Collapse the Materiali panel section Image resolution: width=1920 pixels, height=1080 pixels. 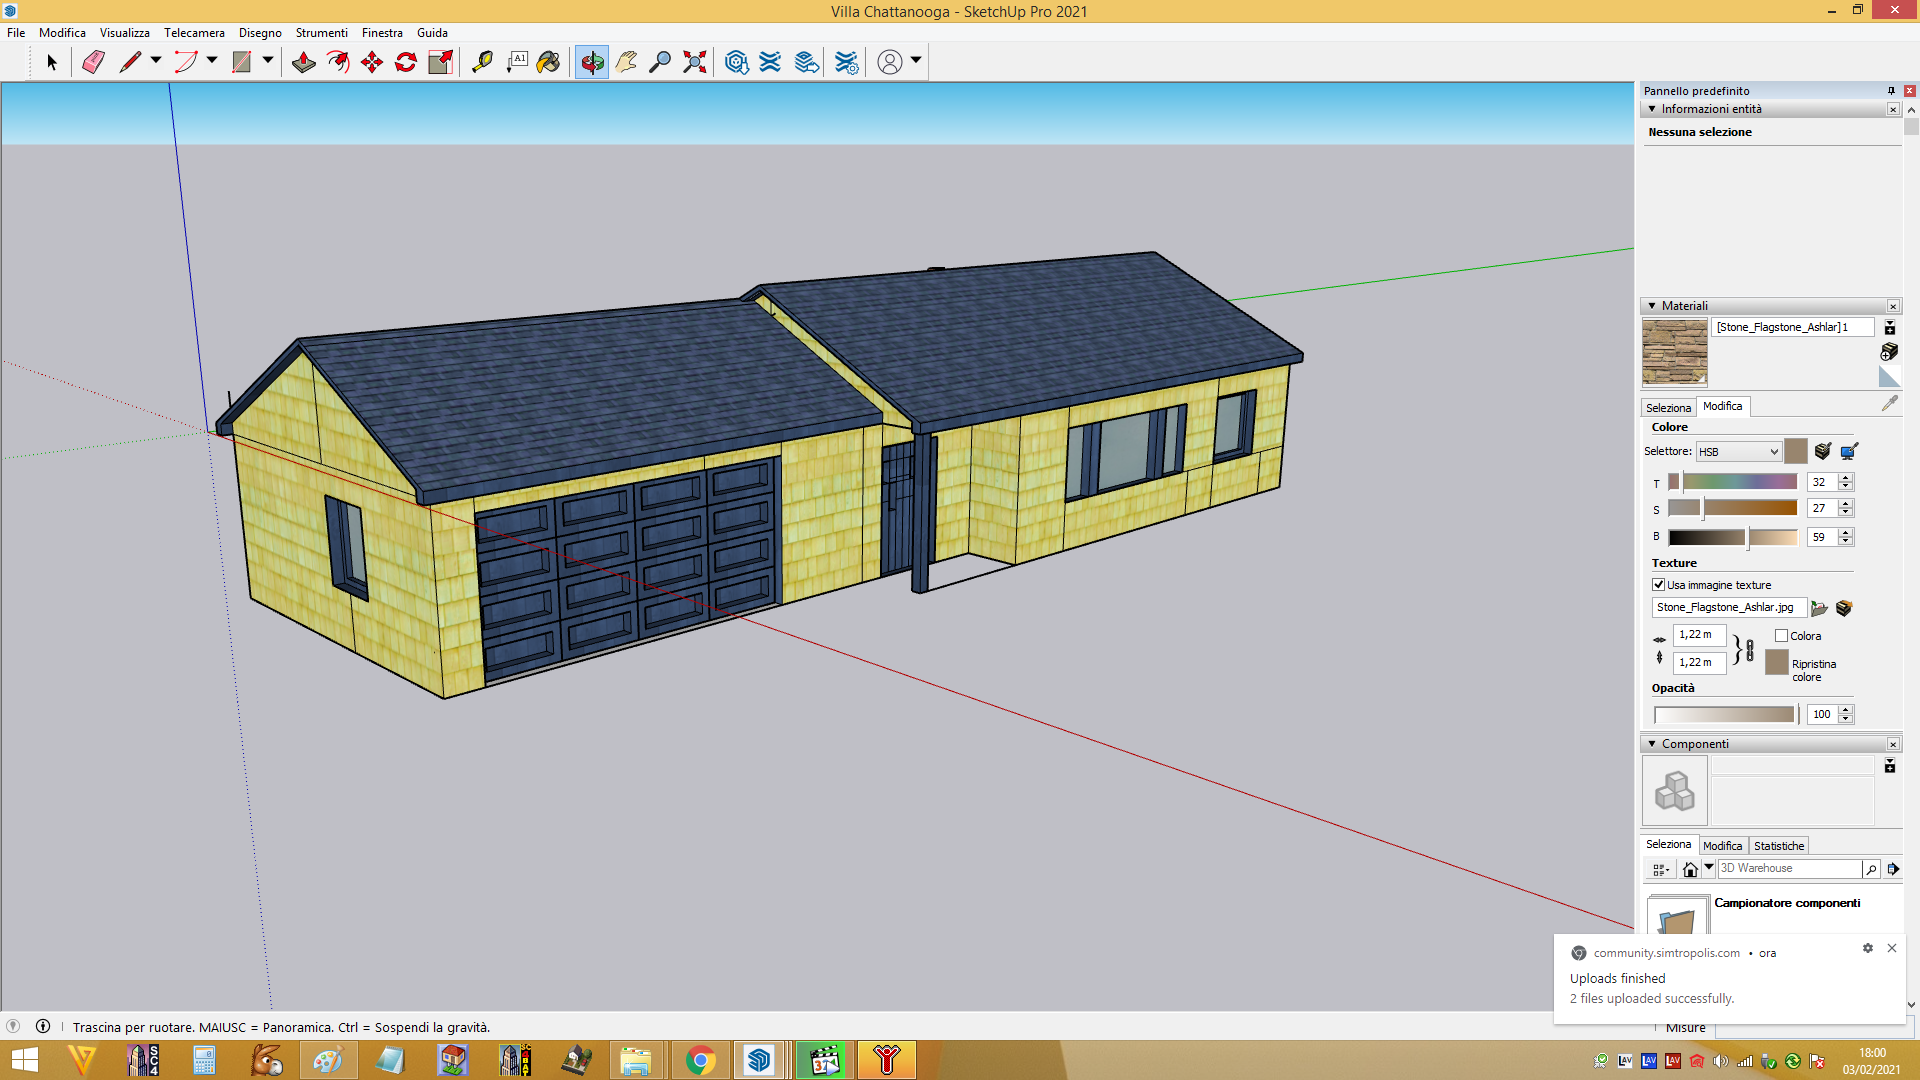pyautogui.click(x=1652, y=306)
